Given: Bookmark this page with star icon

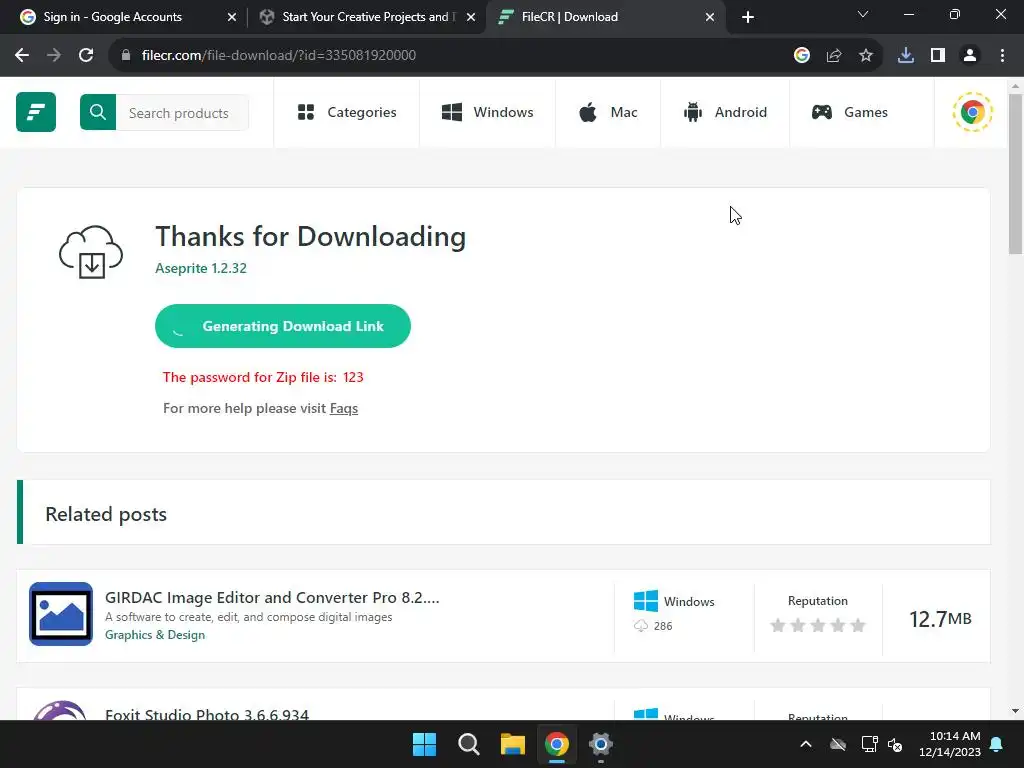Looking at the screenshot, I should tap(866, 55).
